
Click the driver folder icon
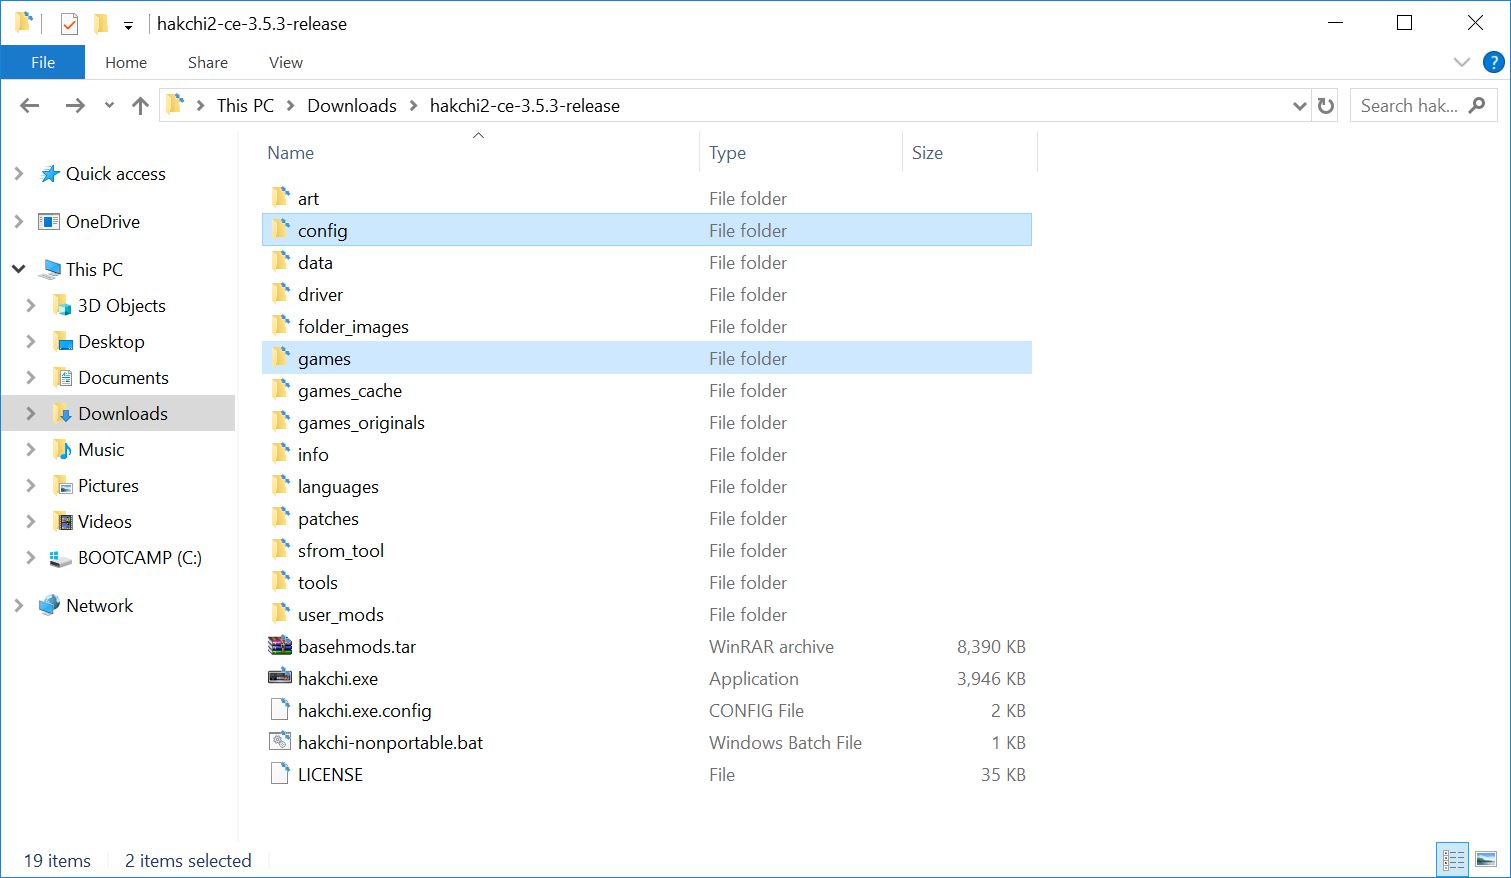[281, 294]
